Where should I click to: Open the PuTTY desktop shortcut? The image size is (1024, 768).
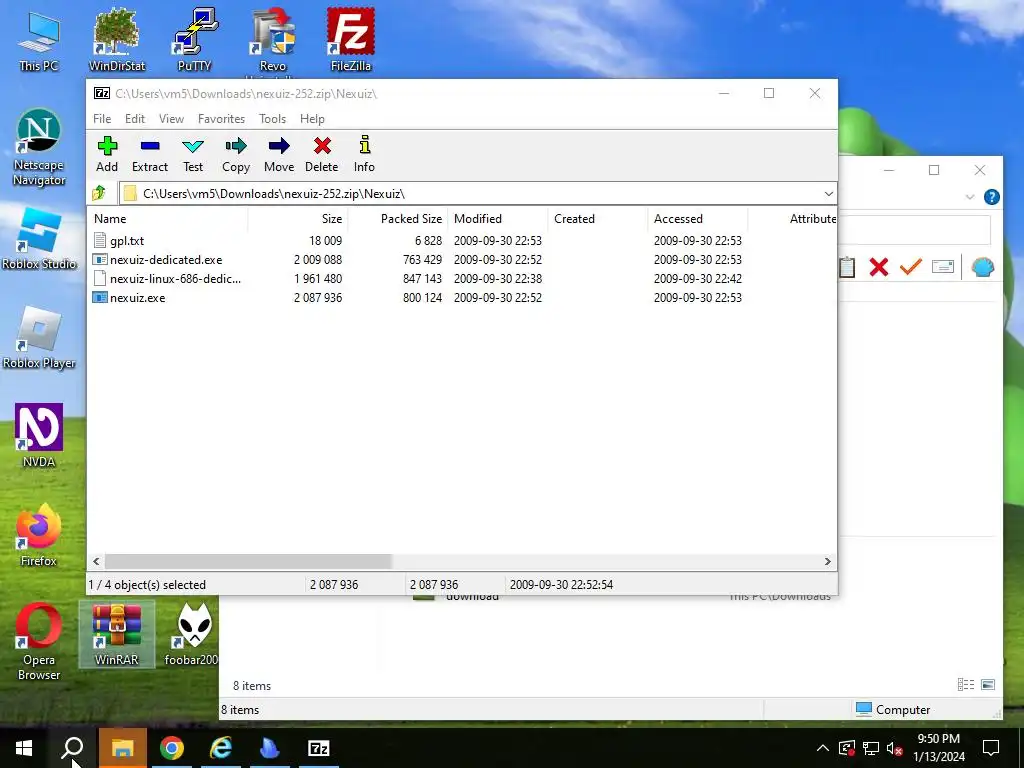195,40
